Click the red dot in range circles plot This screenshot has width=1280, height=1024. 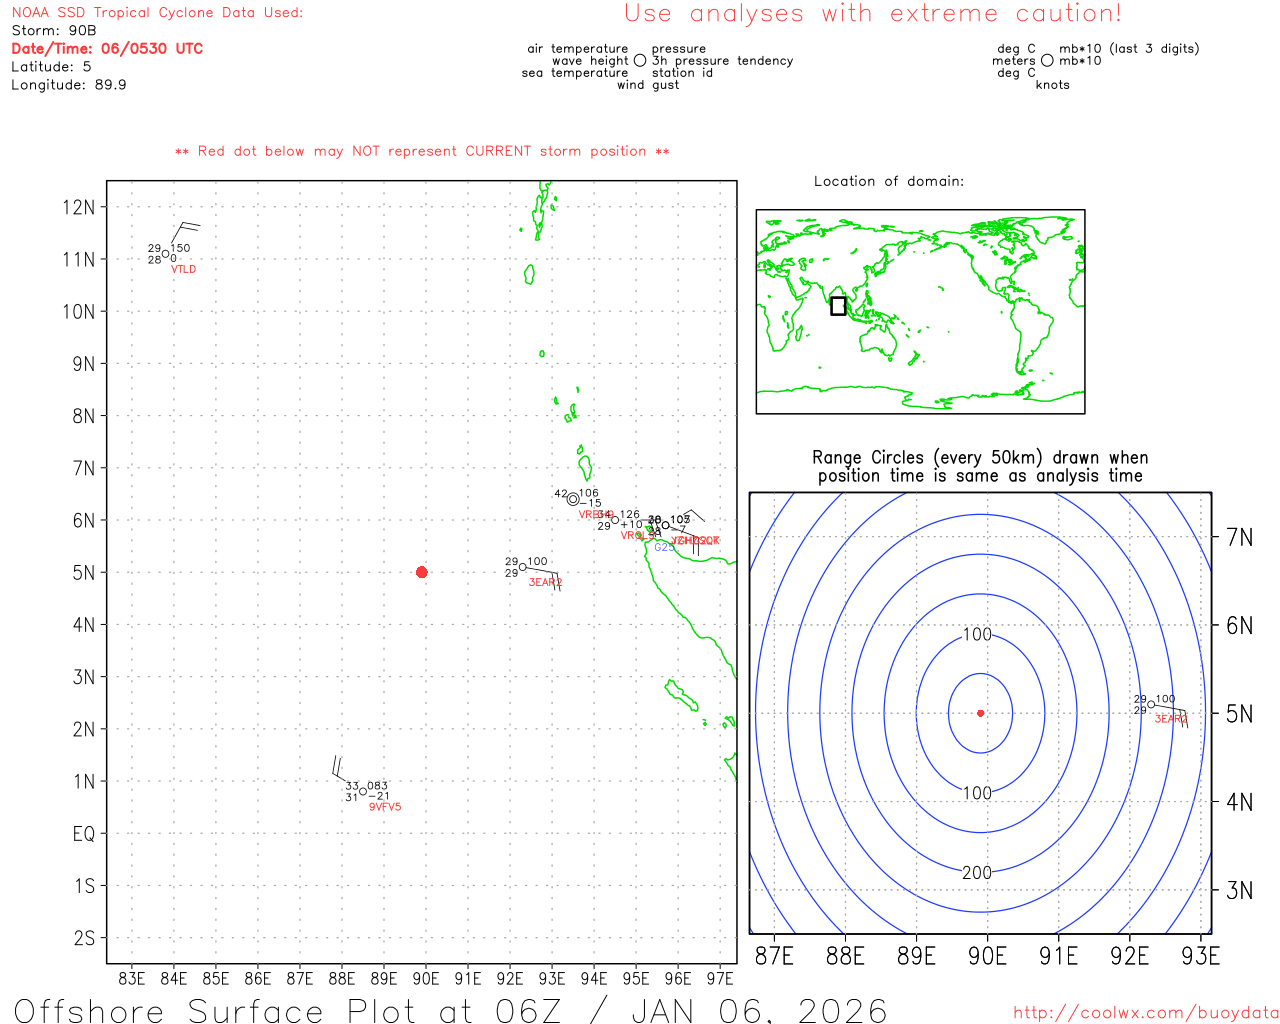(980, 713)
